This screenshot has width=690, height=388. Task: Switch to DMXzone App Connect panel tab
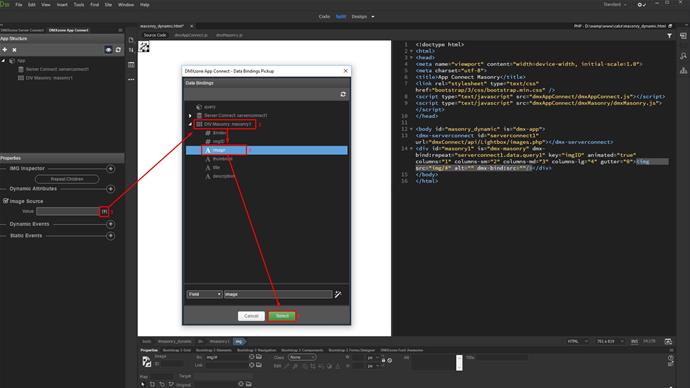tap(69, 30)
